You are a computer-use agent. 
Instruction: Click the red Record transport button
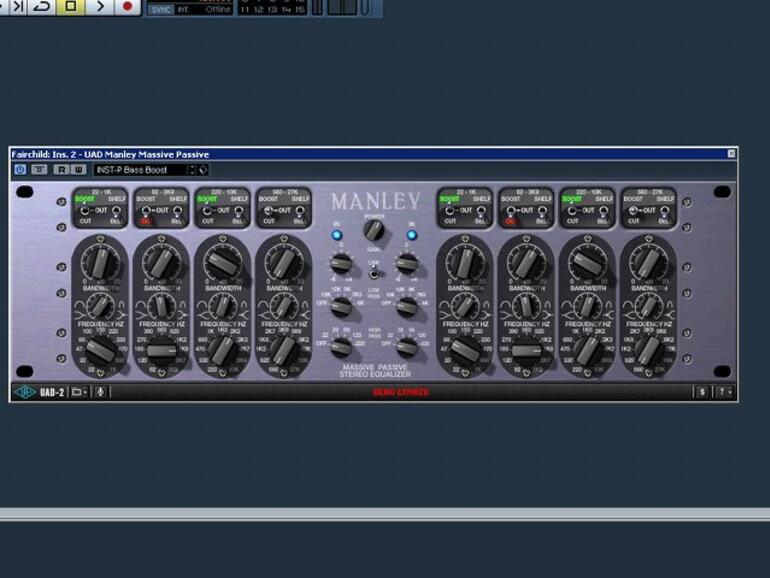[127, 7]
